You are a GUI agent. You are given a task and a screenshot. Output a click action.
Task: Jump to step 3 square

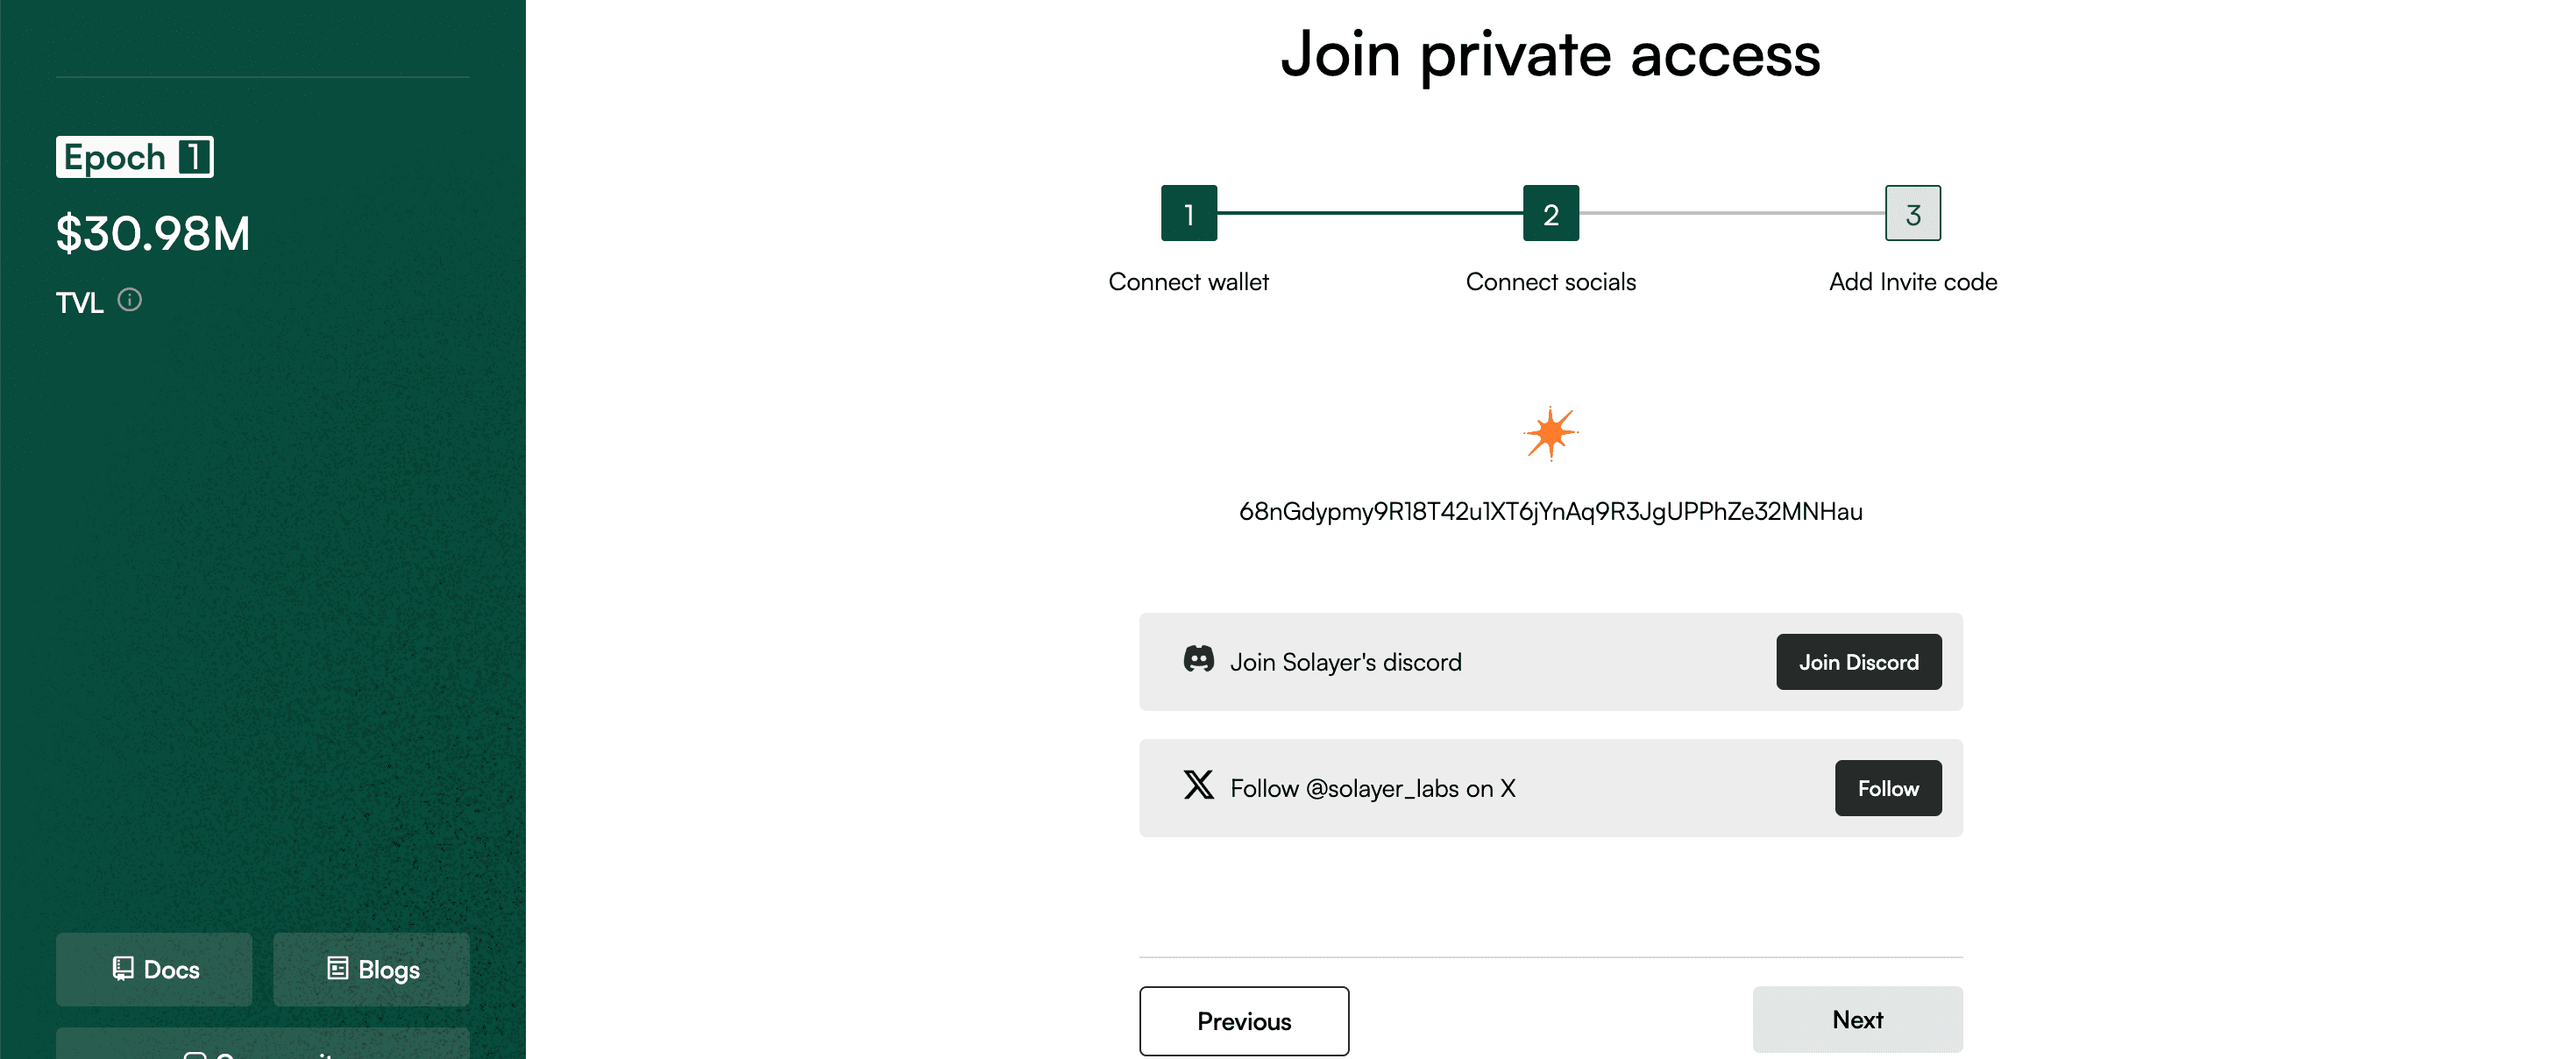tap(1912, 213)
